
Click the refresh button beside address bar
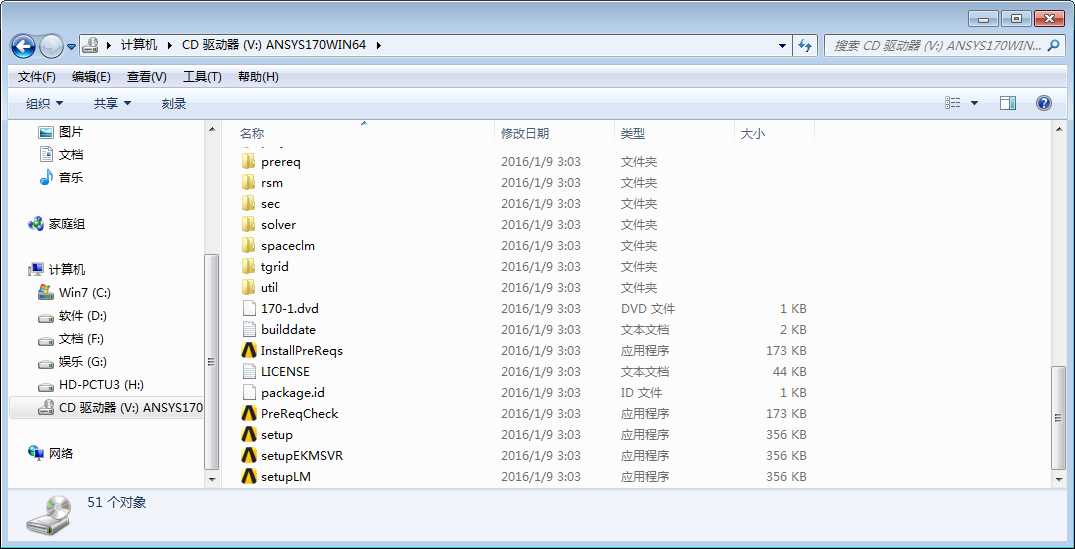(x=805, y=46)
